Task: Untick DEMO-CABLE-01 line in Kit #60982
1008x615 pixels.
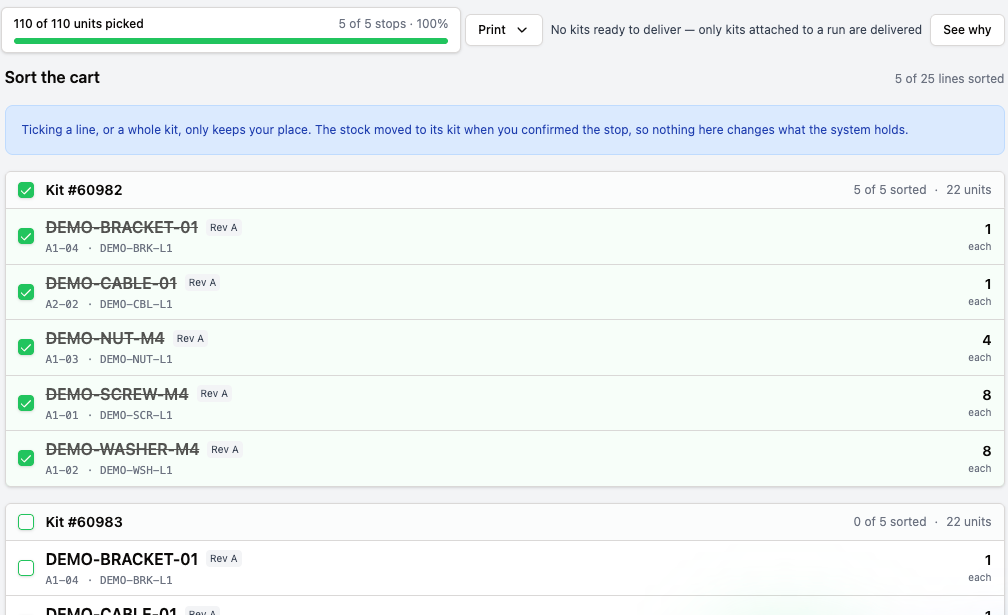Action: (26, 292)
